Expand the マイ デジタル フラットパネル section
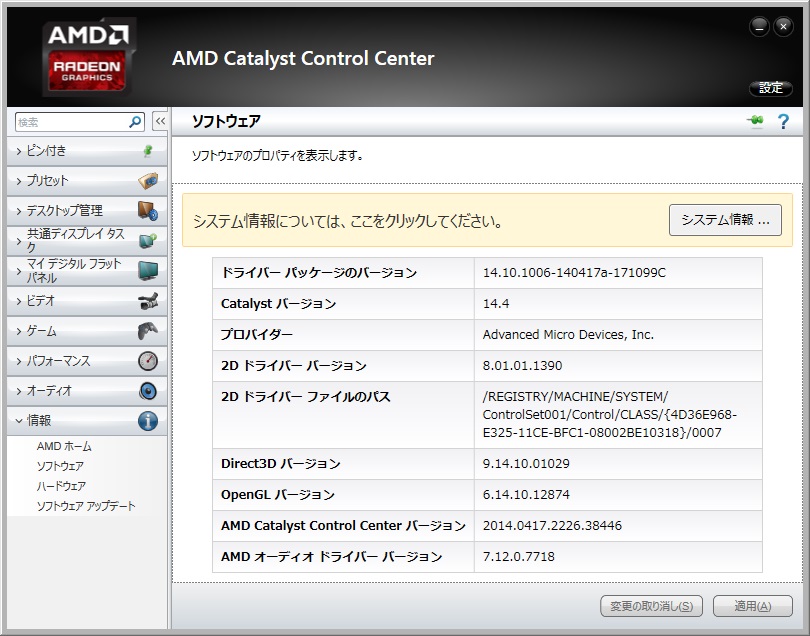Image resolution: width=810 pixels, height=636 pixels. click(87, 271)
